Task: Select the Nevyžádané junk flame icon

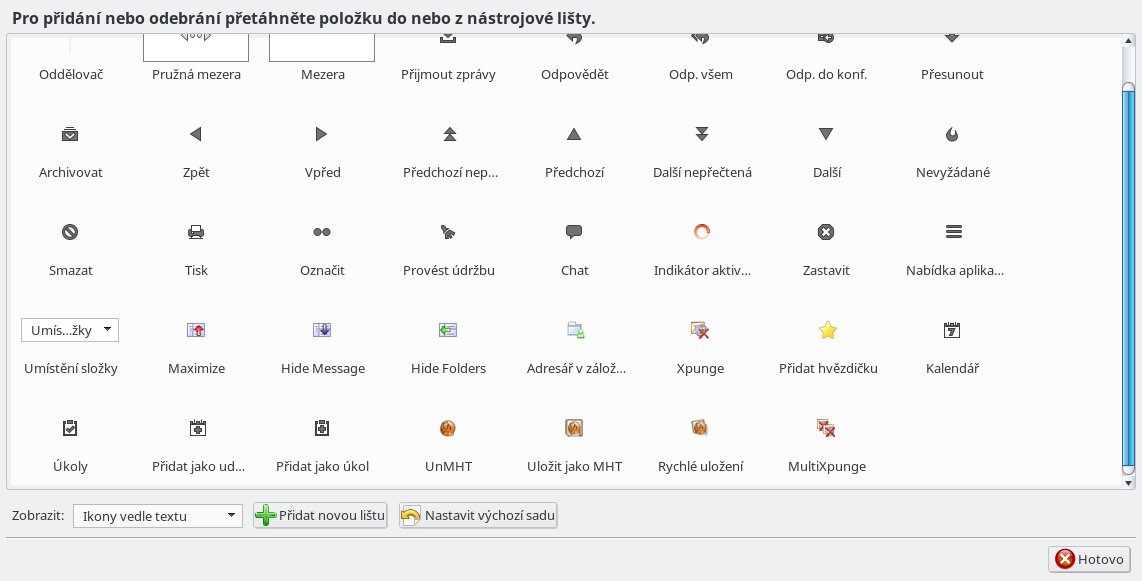Action: tap(952, 134)
